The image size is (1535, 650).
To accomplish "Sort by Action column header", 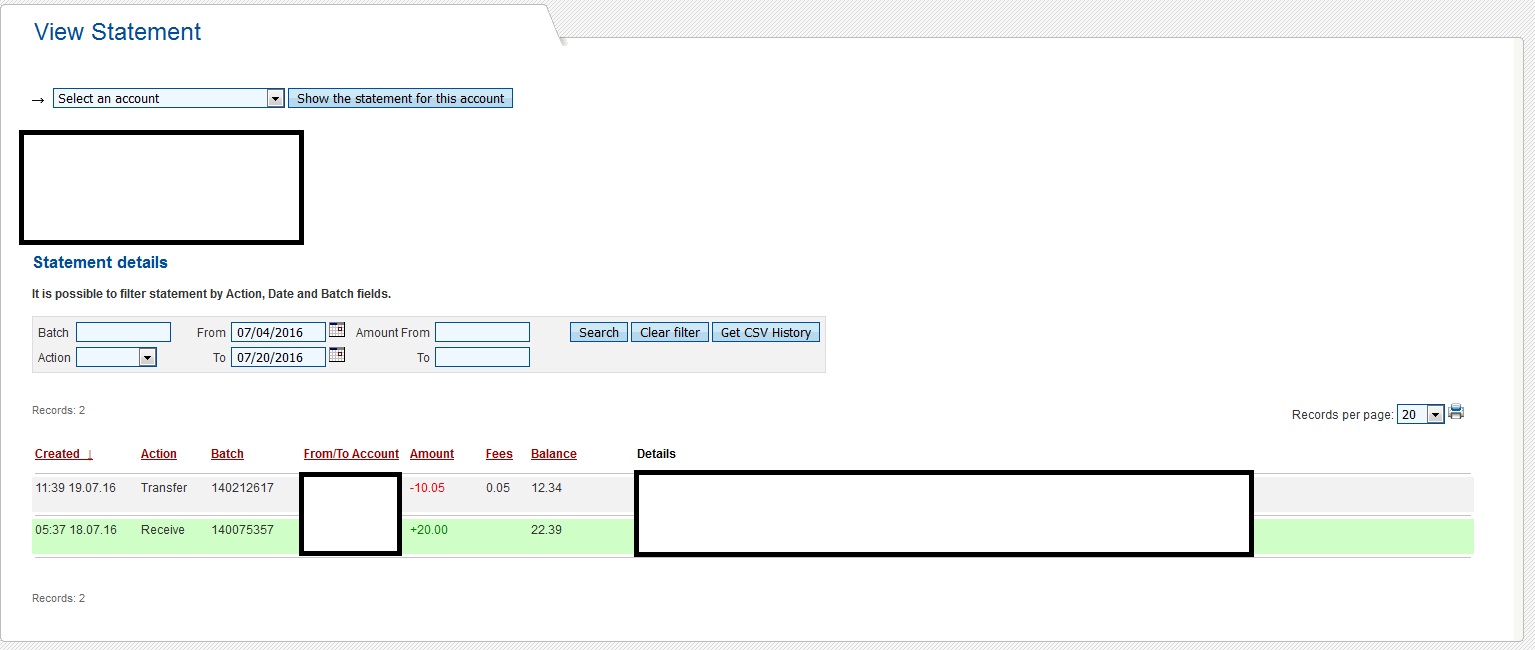I will coord(158,454).
